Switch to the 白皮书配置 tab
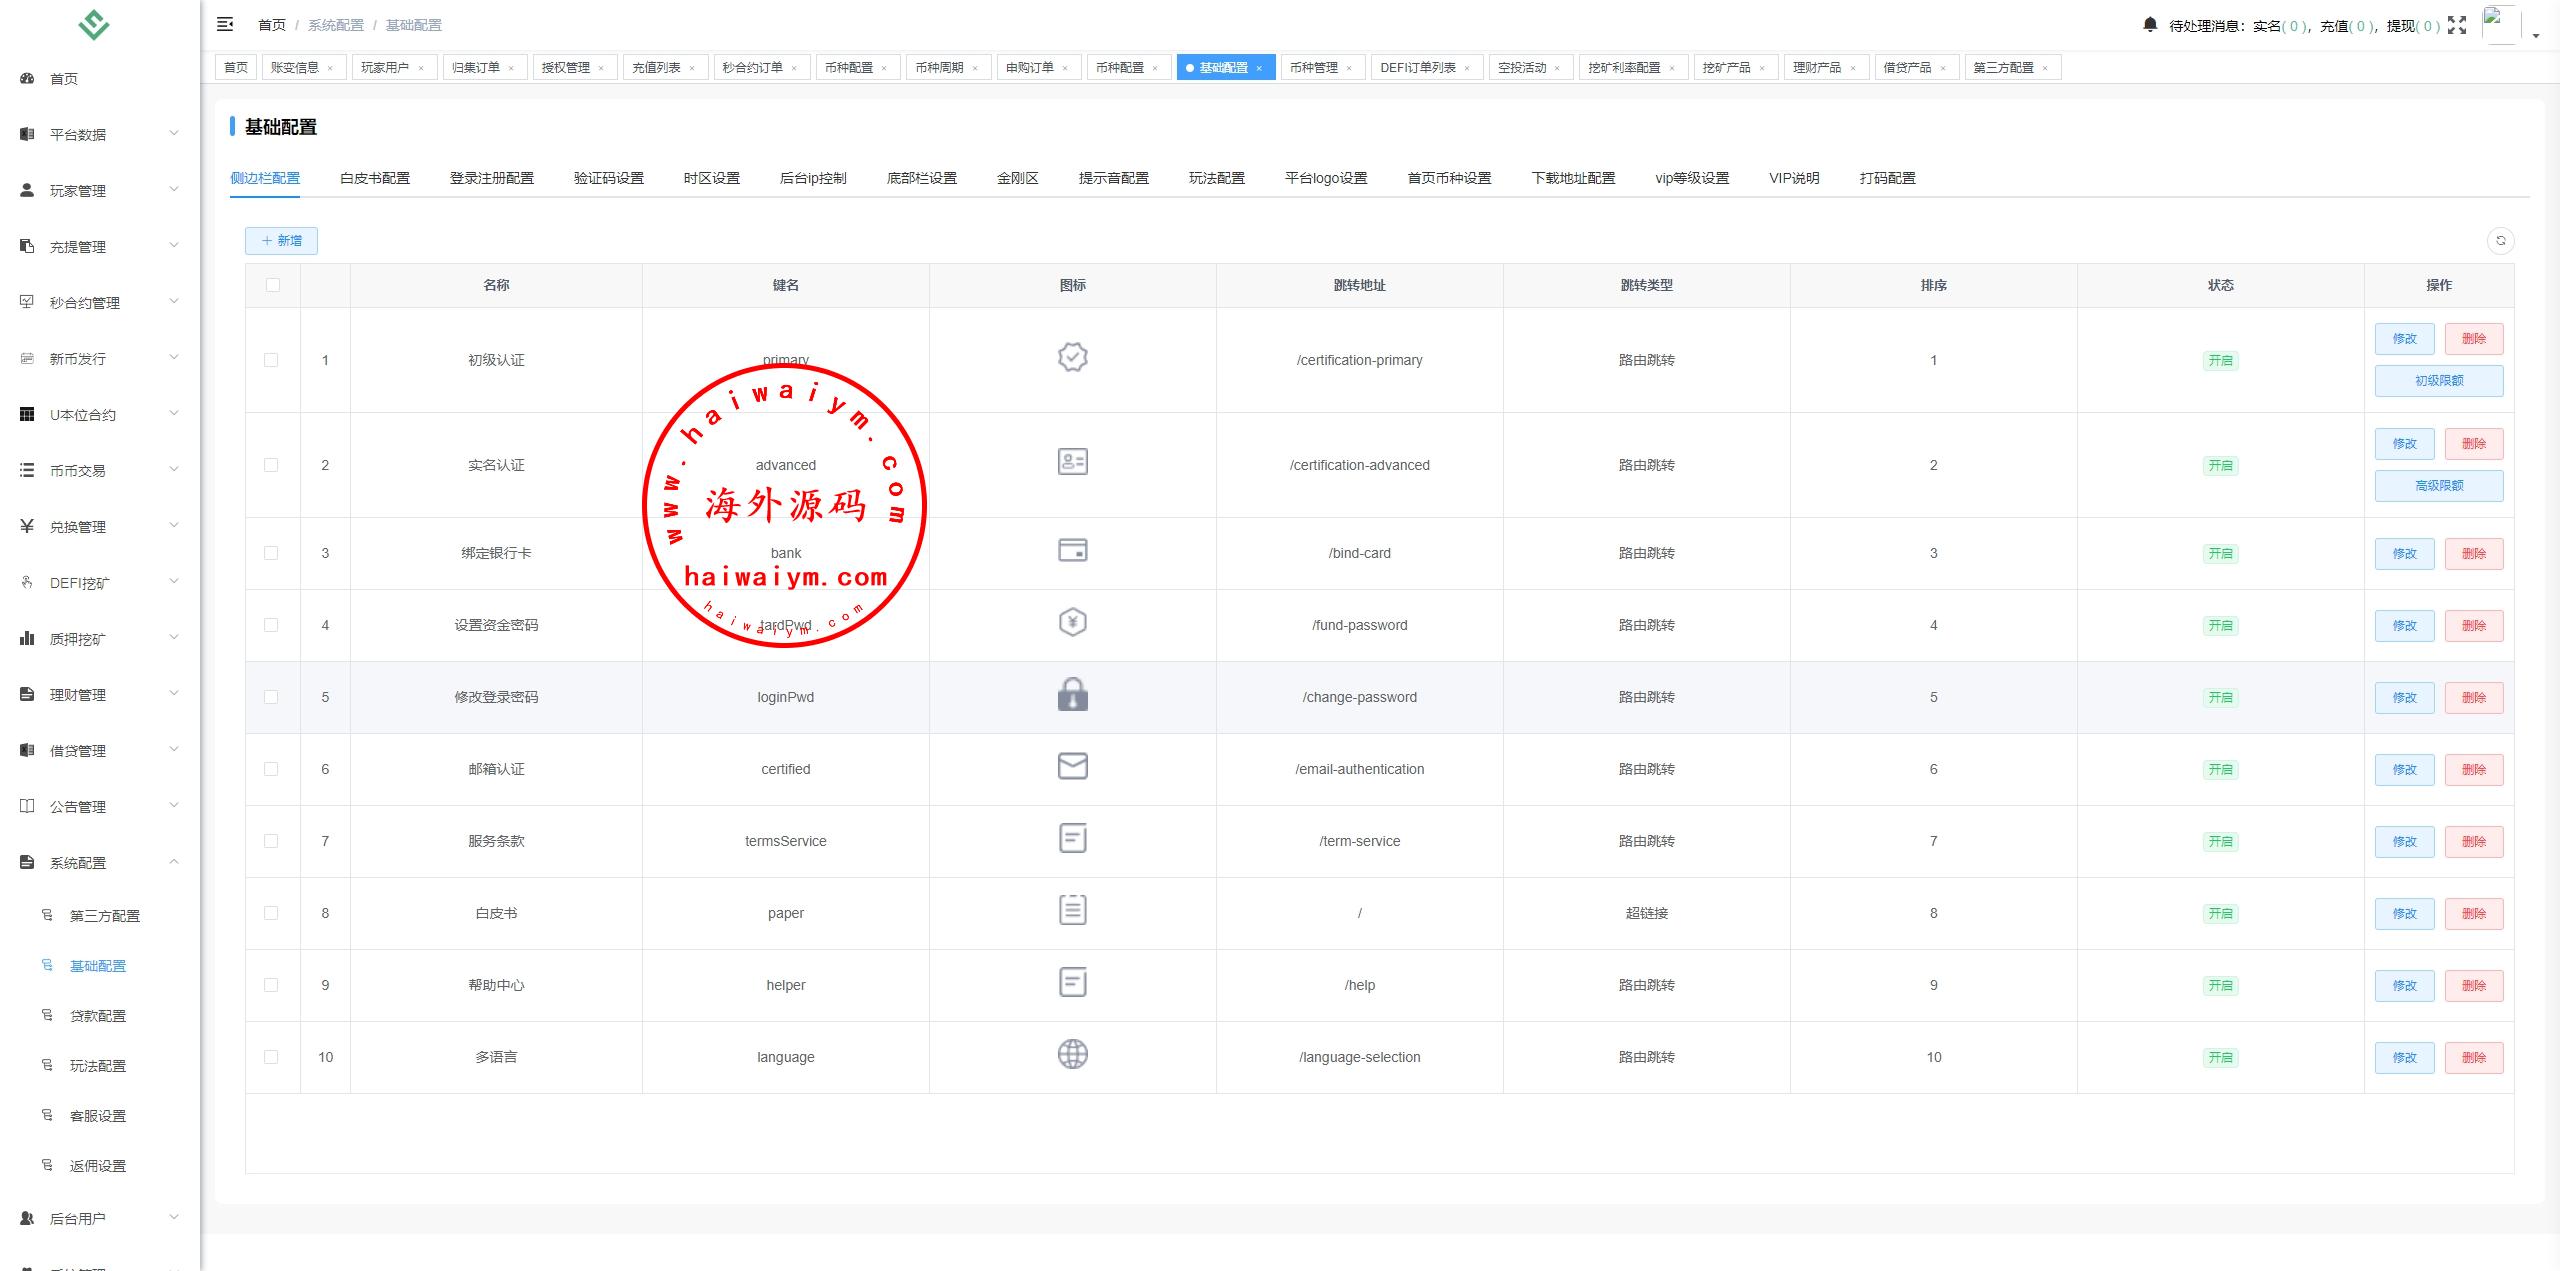Screen dimensions: 2560x1271 click(374, 178)
